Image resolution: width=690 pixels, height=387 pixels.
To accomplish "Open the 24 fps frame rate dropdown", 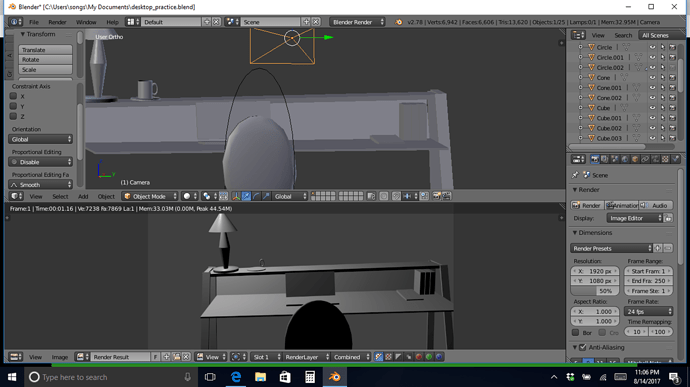I will tap(648, 311).
